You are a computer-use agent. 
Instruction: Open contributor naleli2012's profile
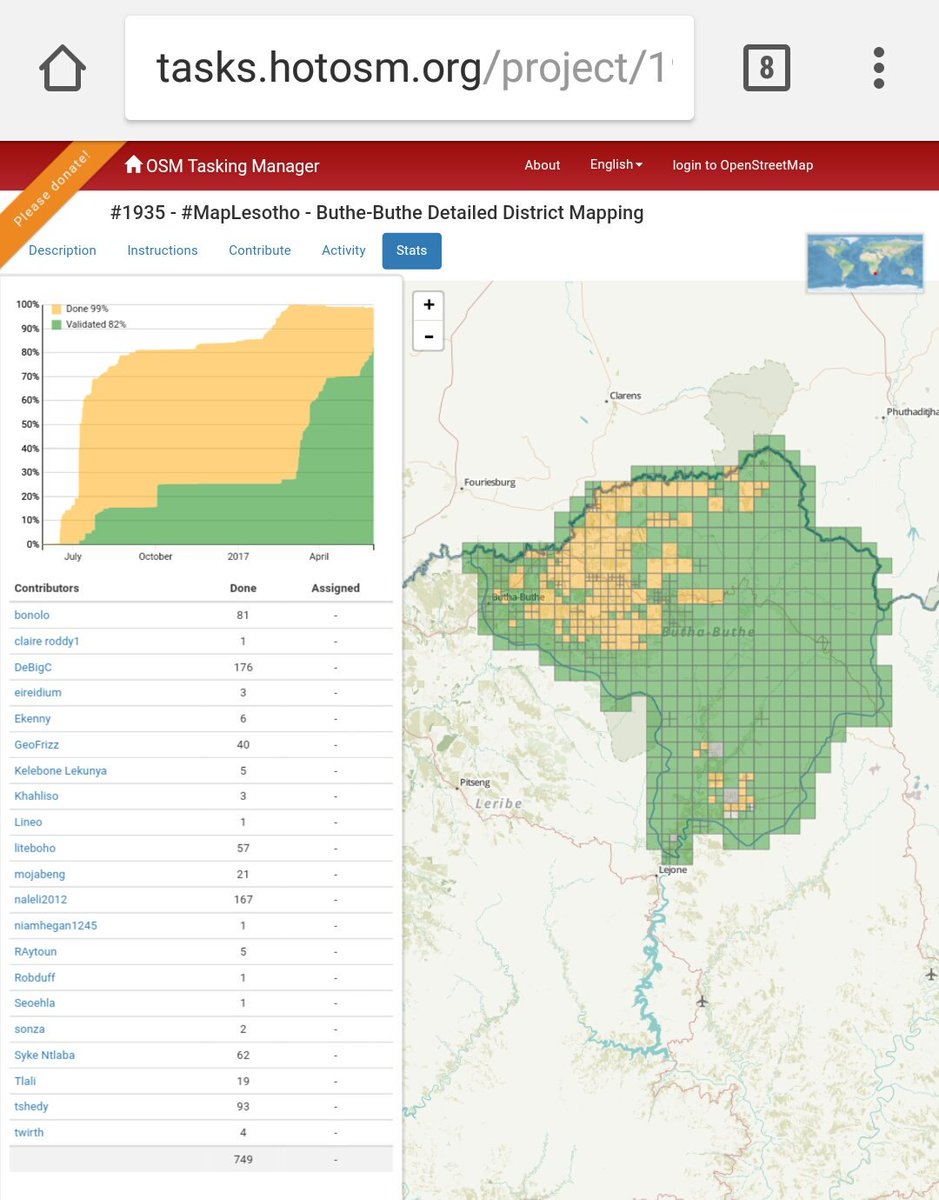click(x=41, y=900)
